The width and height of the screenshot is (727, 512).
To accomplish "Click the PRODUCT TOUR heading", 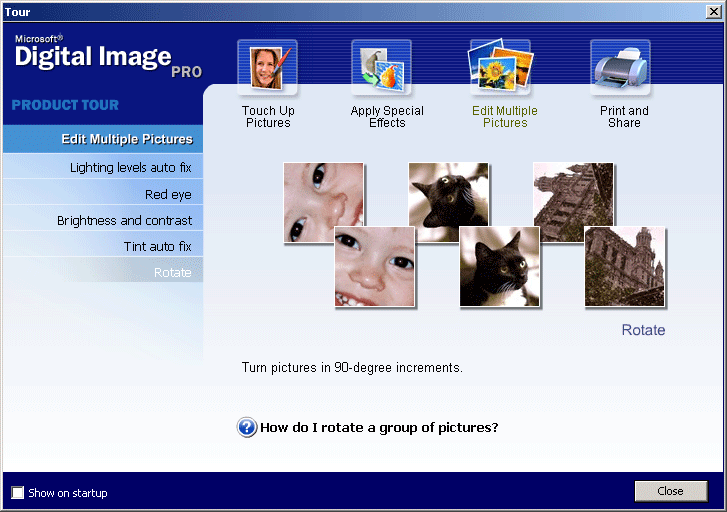I will click(65, 105).
